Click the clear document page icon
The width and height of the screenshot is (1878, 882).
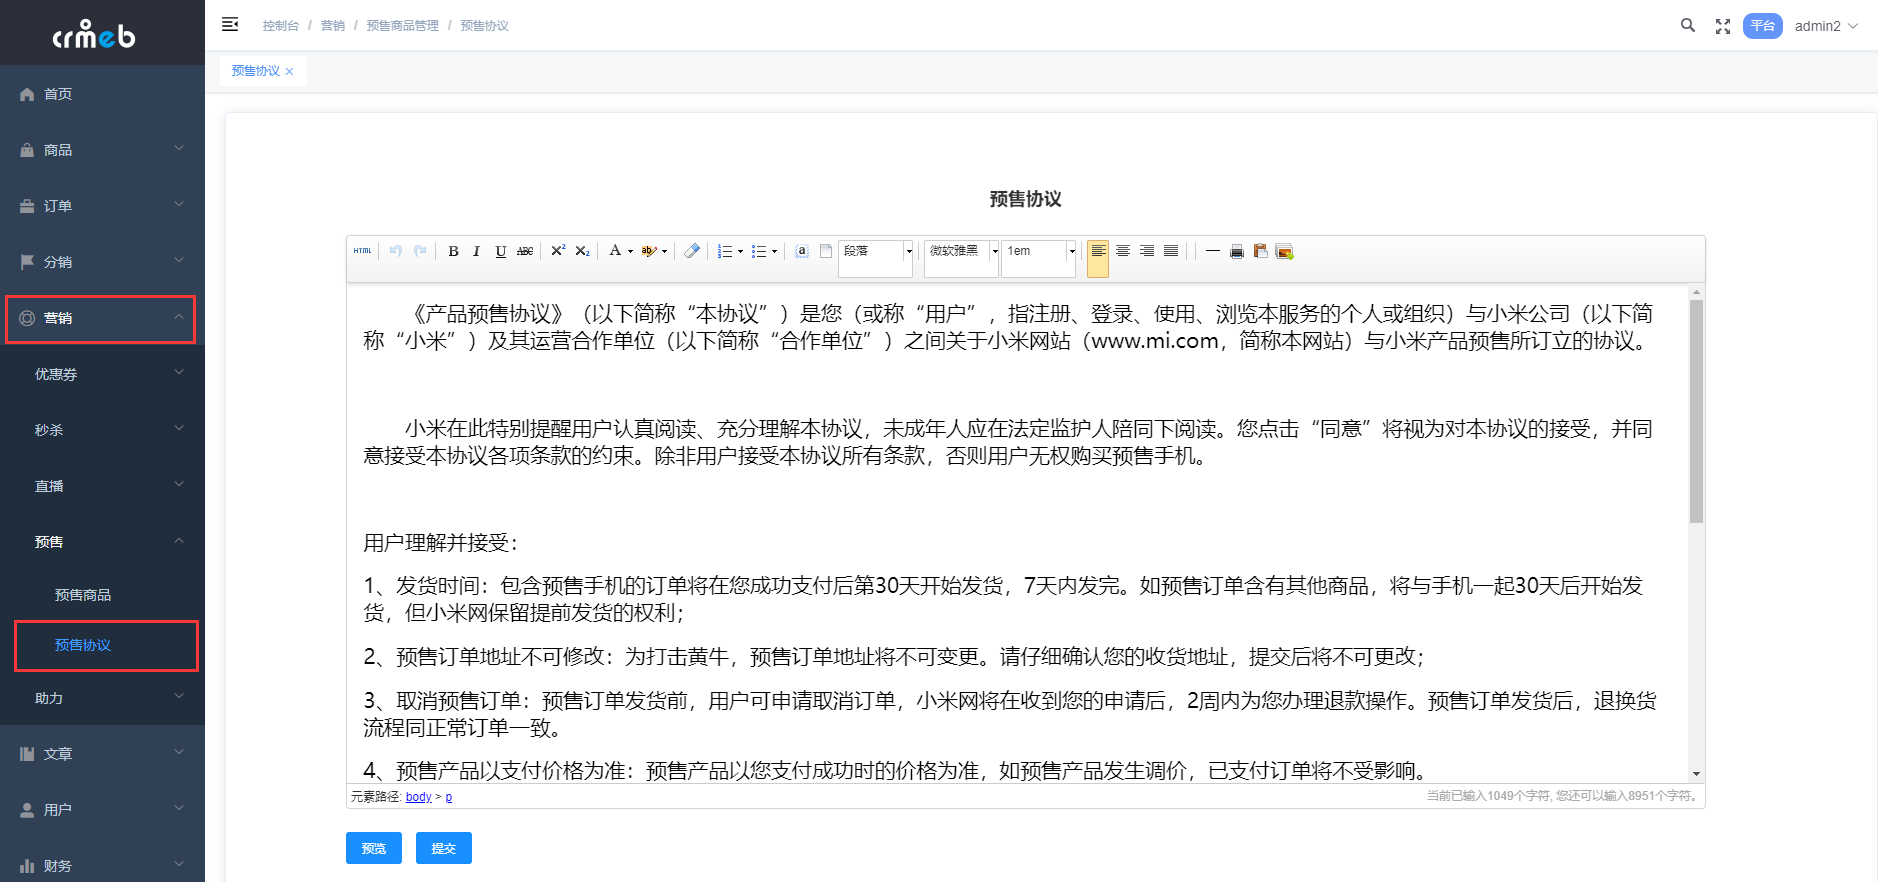click(826, 251)
